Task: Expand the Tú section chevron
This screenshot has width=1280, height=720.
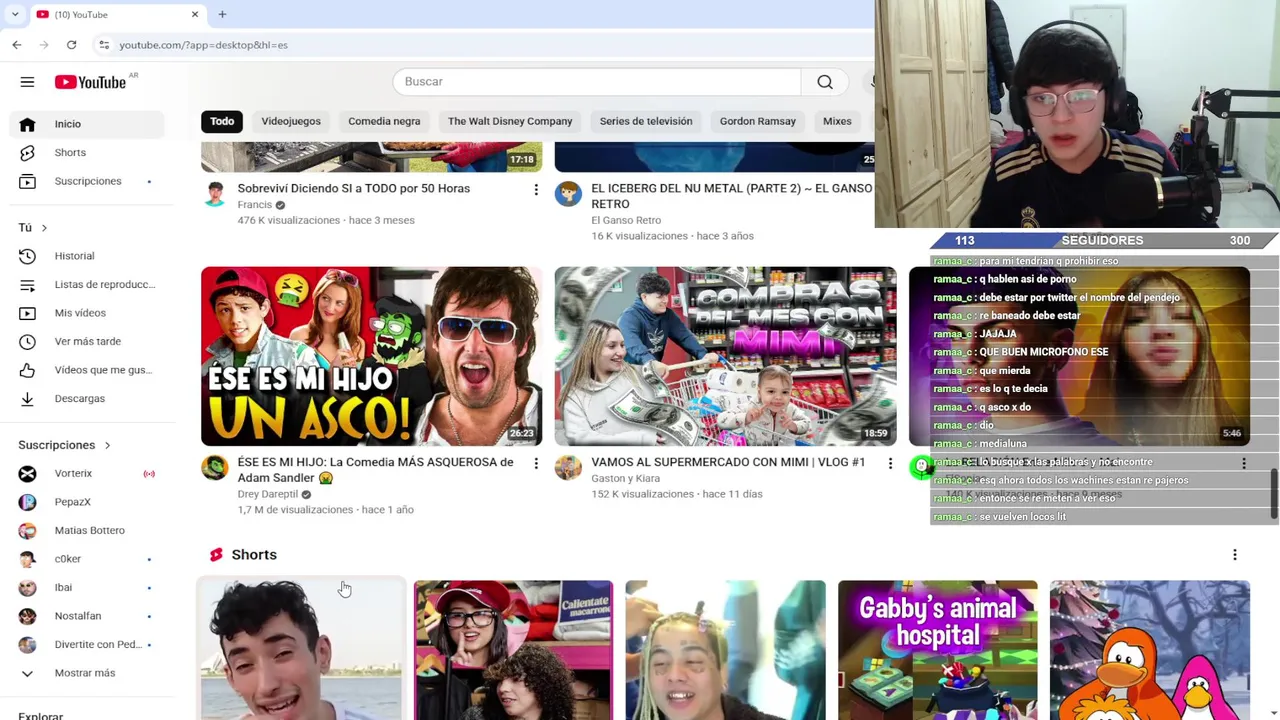Action: [x=44, y=228]
